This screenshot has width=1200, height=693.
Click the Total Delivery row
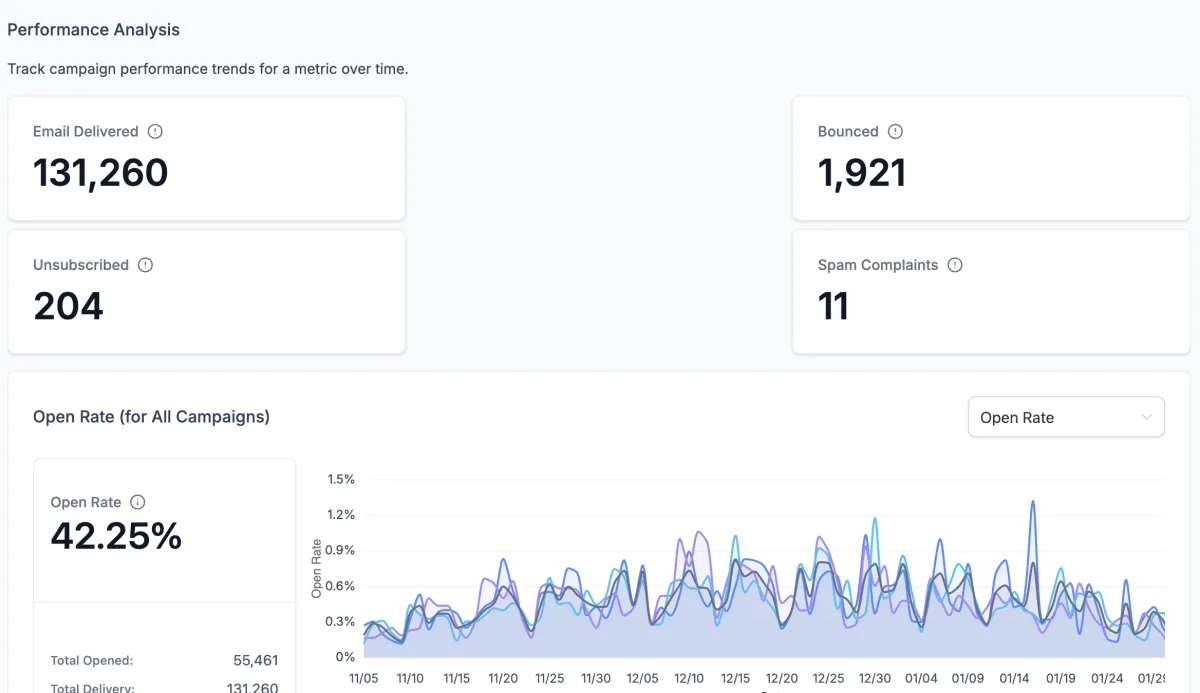coord(164,687)
